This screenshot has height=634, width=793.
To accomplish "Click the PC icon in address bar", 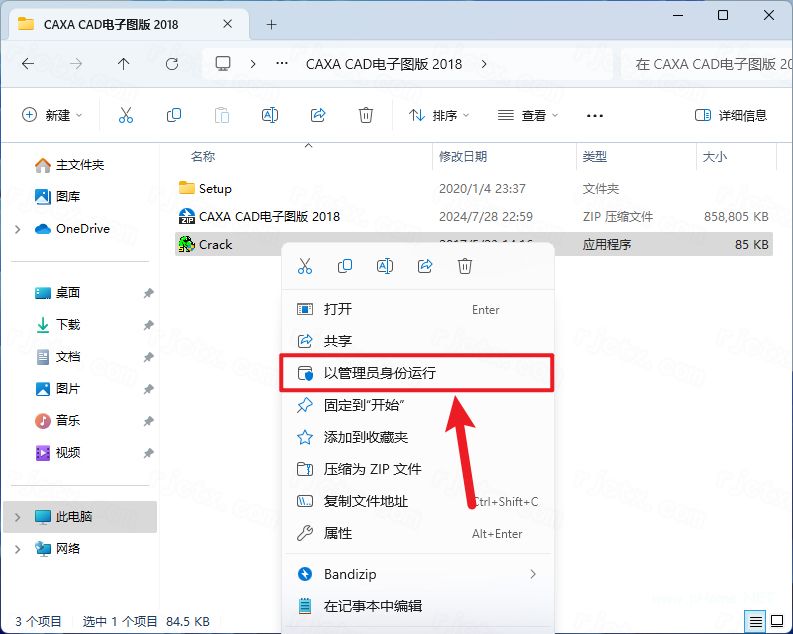I will [223, 64].
